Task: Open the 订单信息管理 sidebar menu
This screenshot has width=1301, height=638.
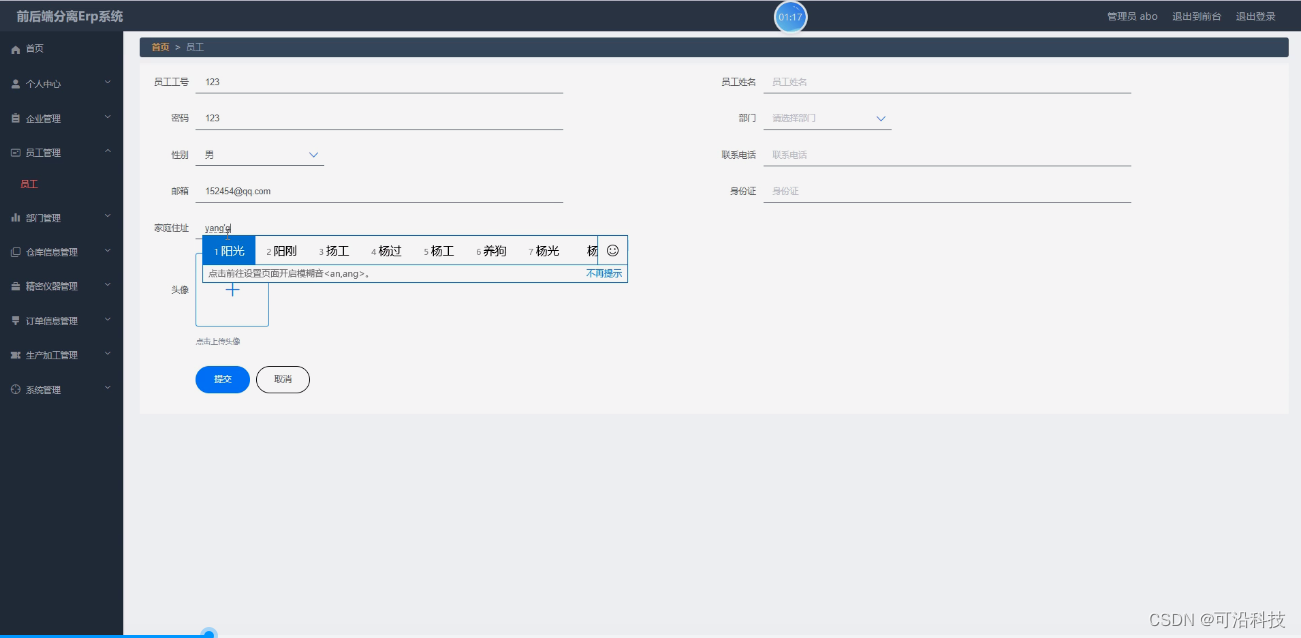Action: [61, 321]
